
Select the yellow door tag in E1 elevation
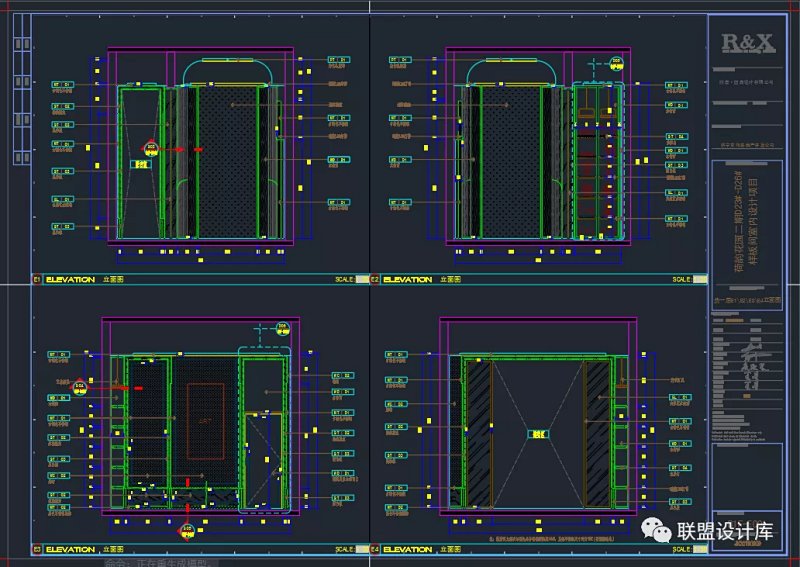tap(141, 163)
